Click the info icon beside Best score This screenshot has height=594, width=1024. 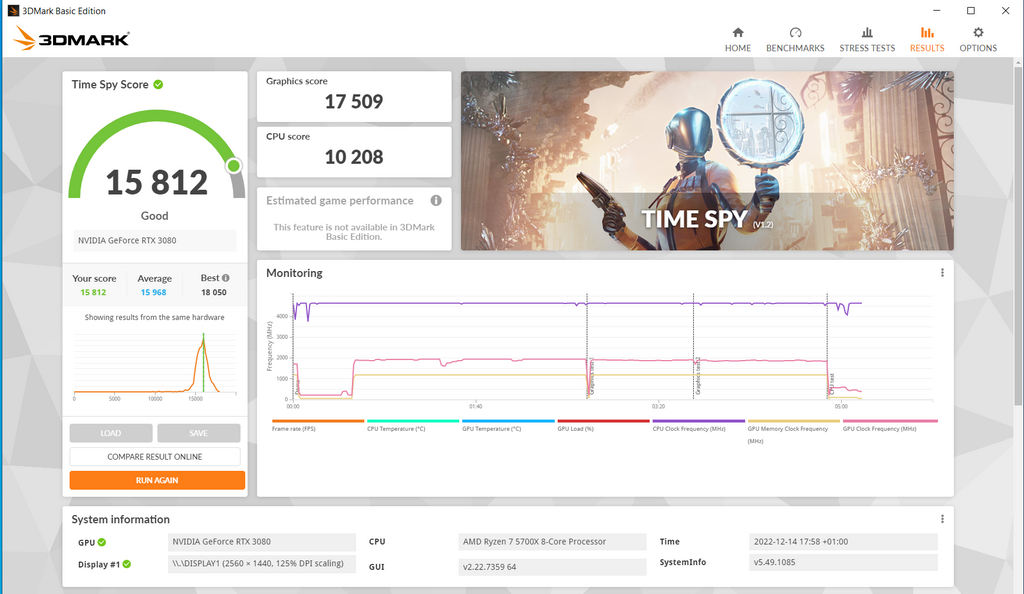(225, 278)
